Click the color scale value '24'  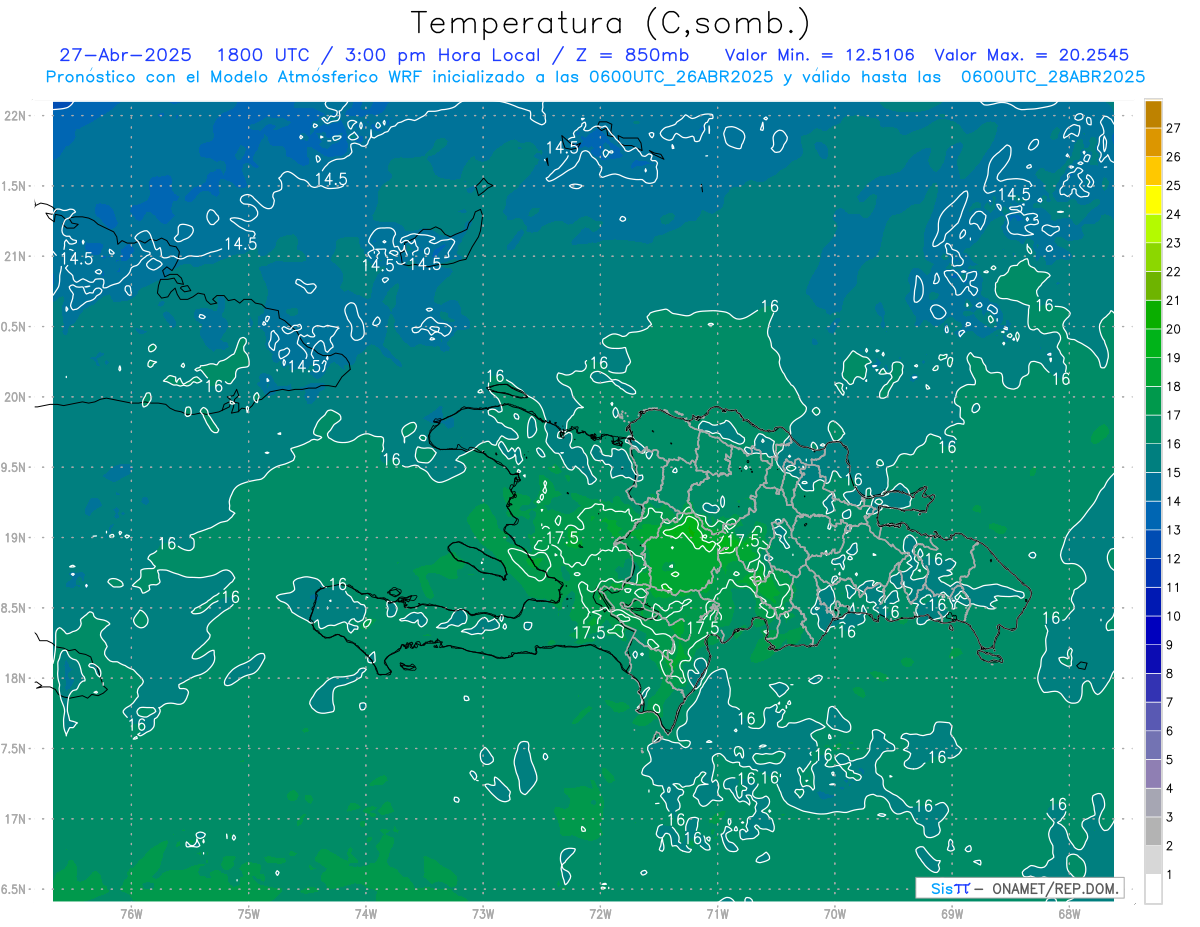(1173, 214)
